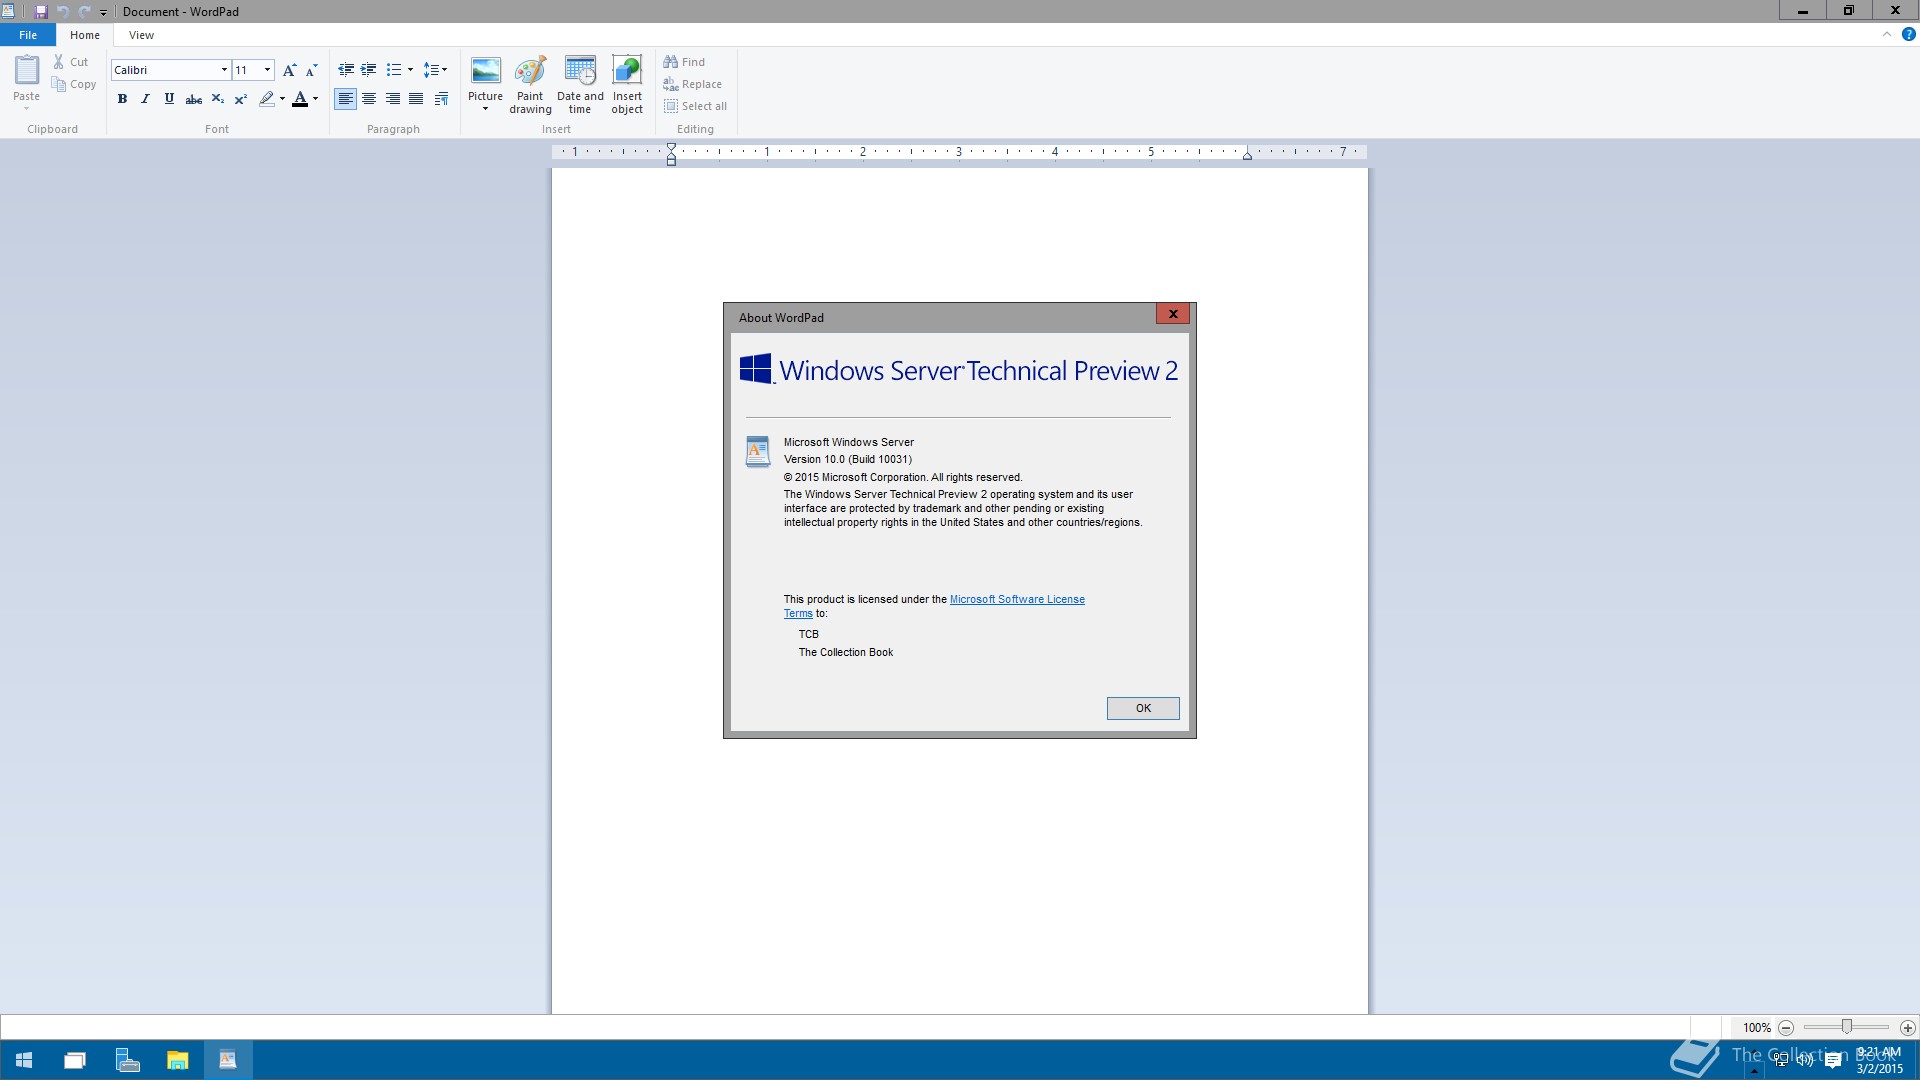This screenshot has height=1080, width=1920.
Task: Click the right indent marker on ruler
Action: pos(1247,155)
